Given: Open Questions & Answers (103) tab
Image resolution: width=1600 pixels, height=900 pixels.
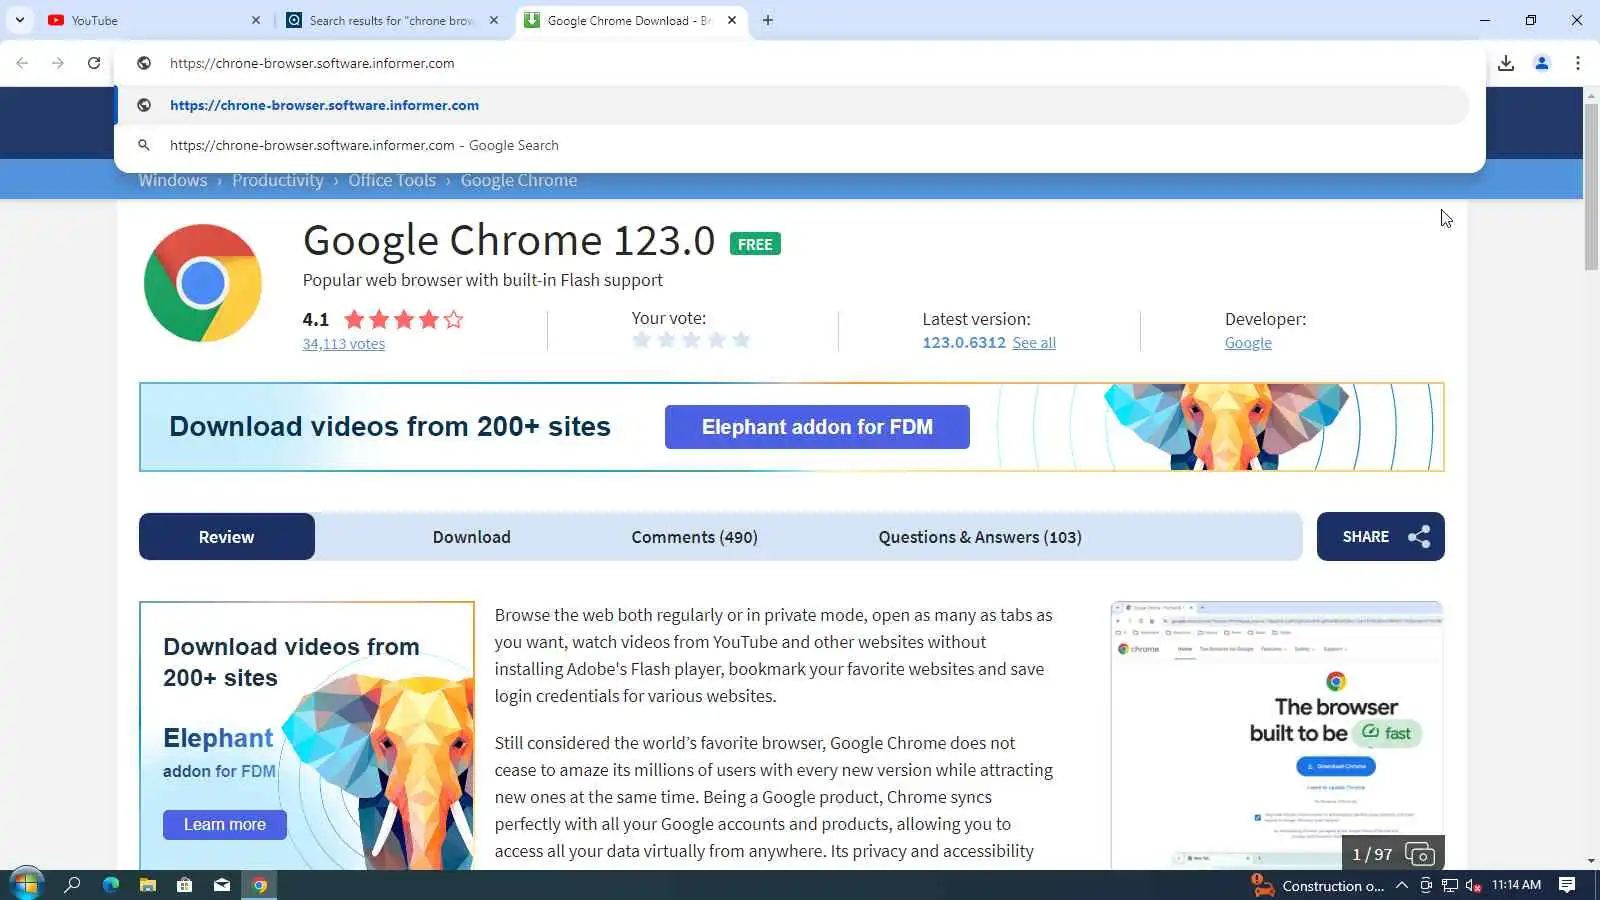Looking at the screenshot, I should (980, 537).
